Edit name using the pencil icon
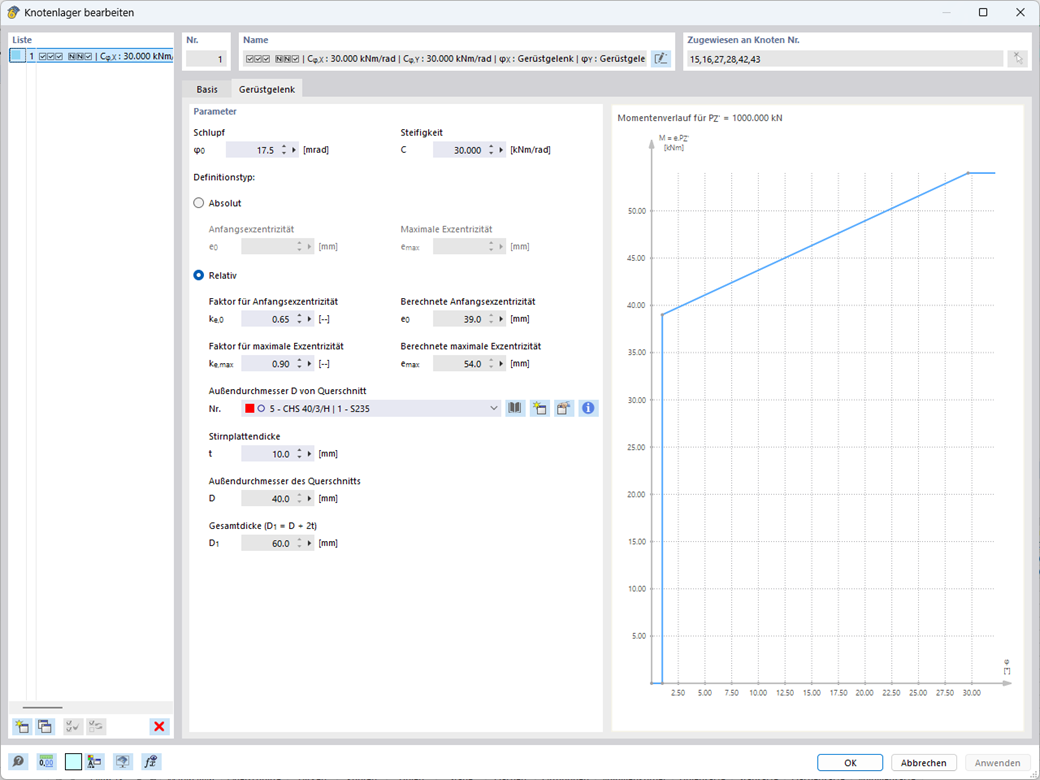The height and width of the screenshot is (780, 1040). coord(661,58)
